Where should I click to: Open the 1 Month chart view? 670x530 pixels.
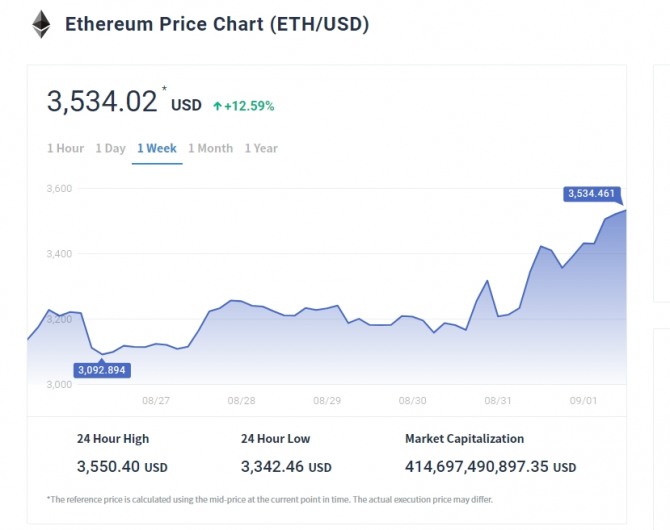coord(210,148)
